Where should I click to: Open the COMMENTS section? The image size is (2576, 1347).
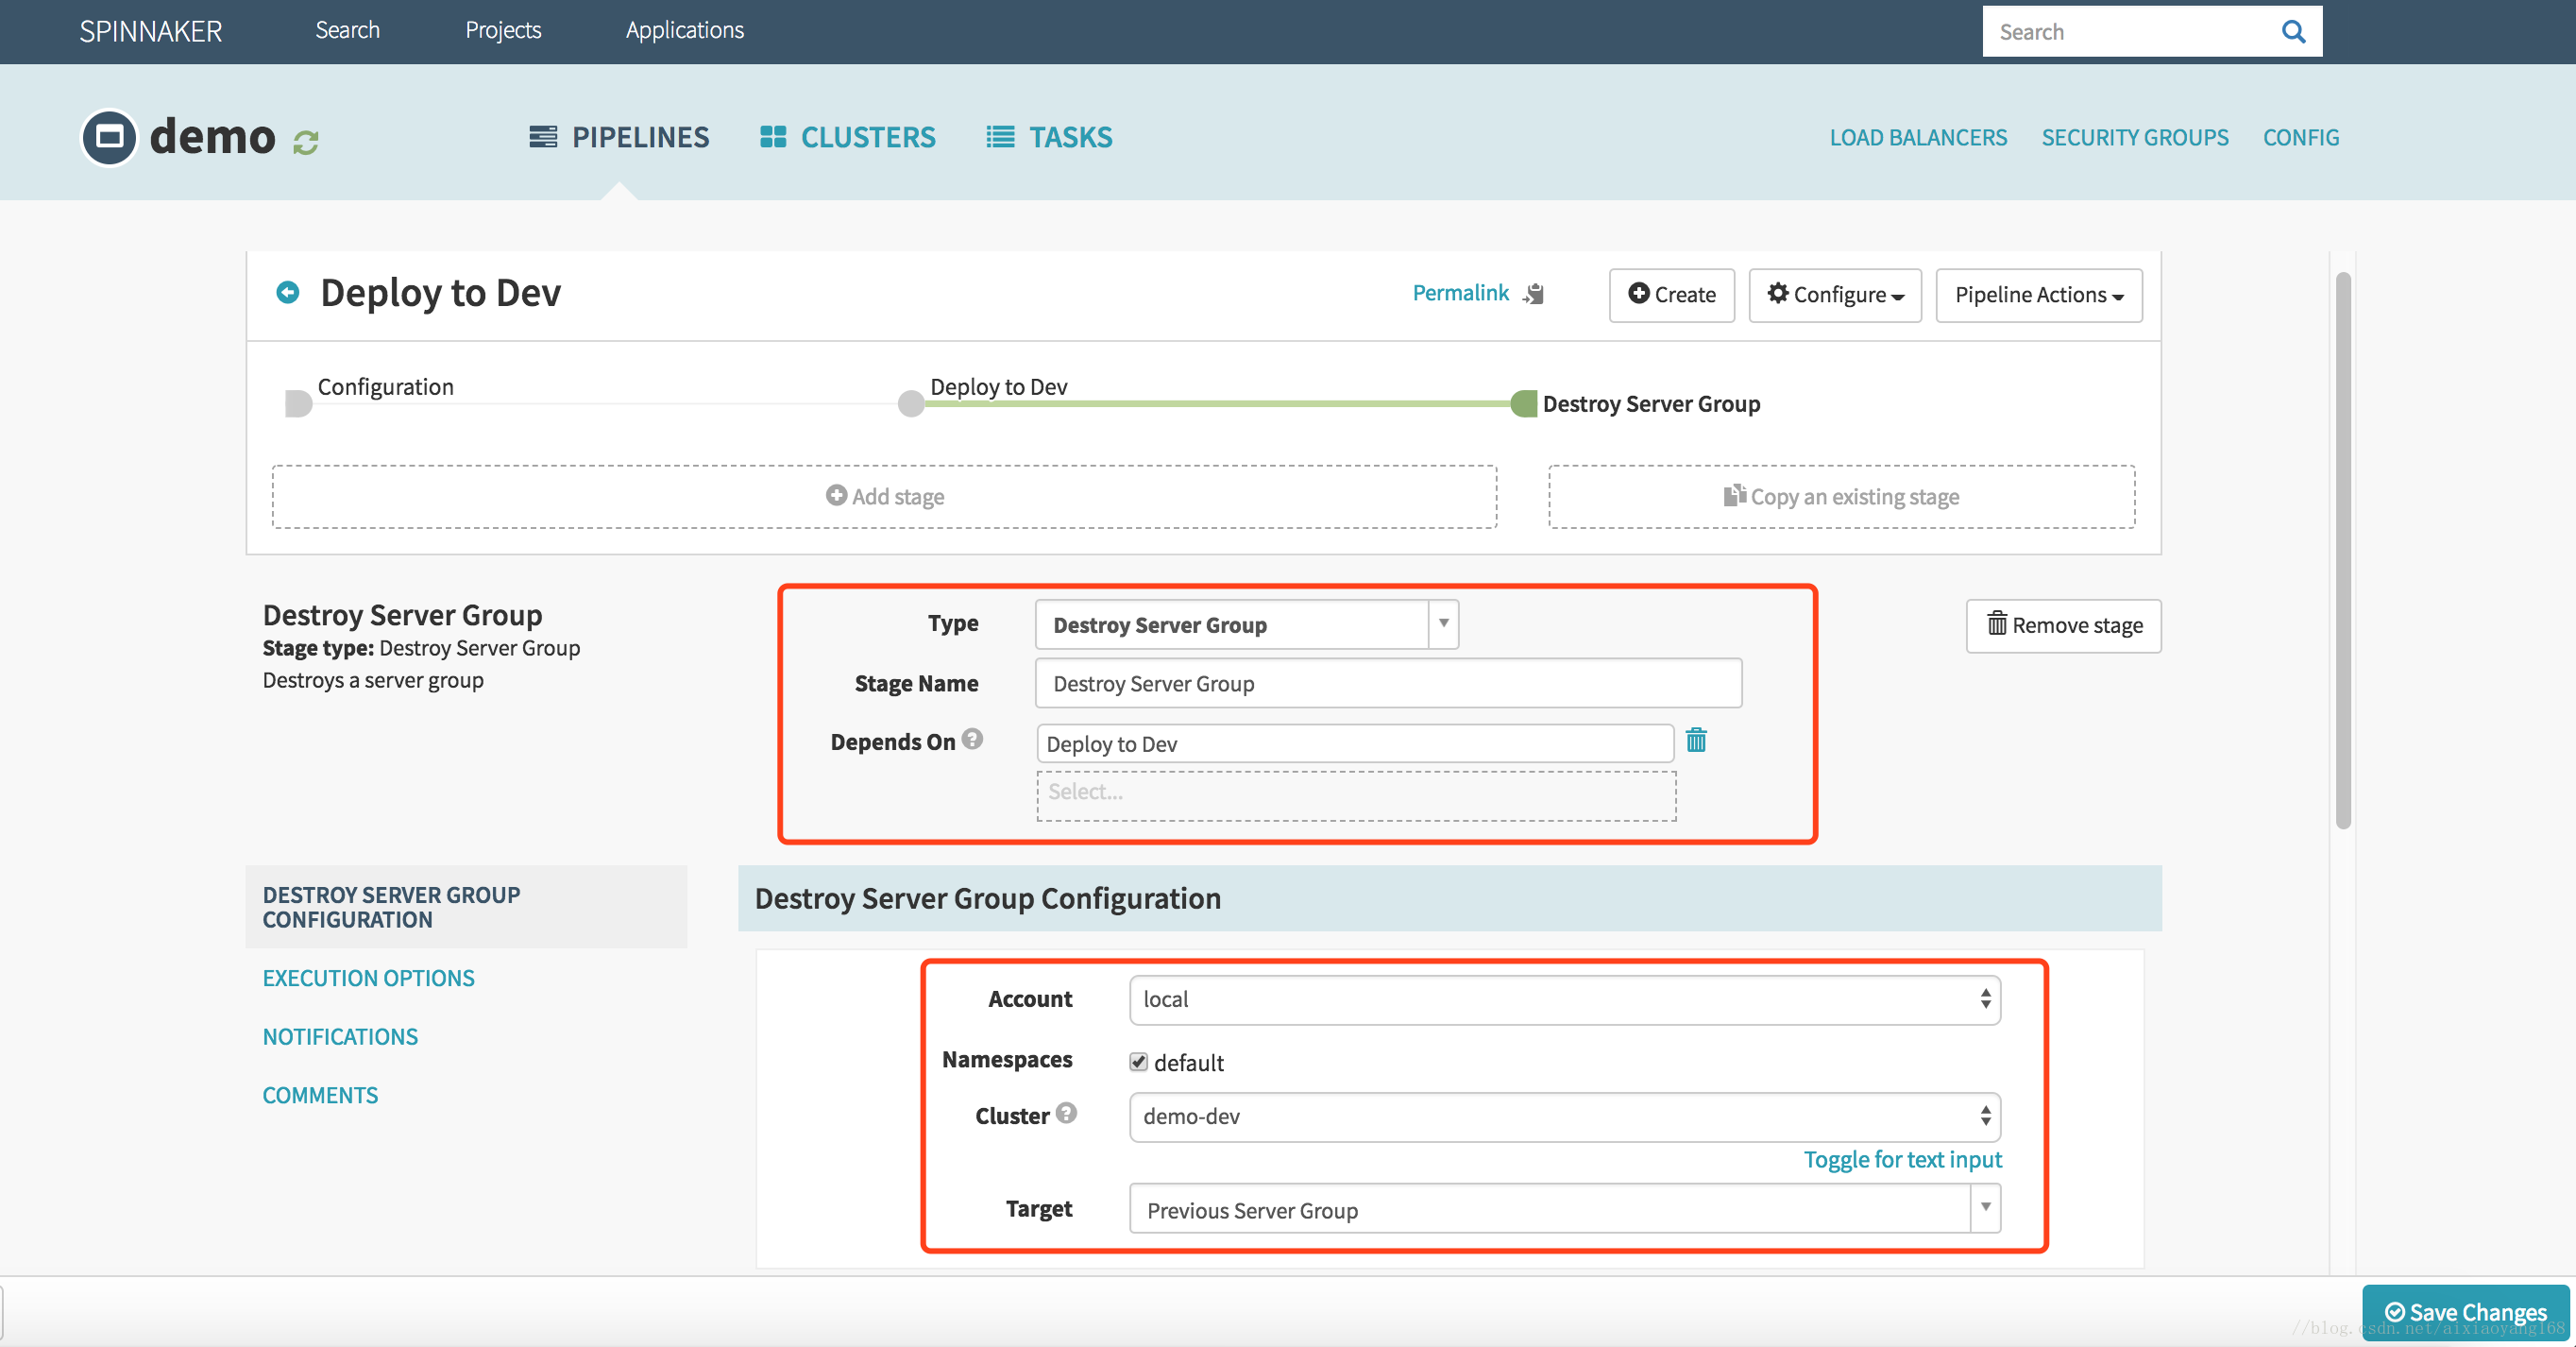pyautogui.click(x=320, y=1095)
